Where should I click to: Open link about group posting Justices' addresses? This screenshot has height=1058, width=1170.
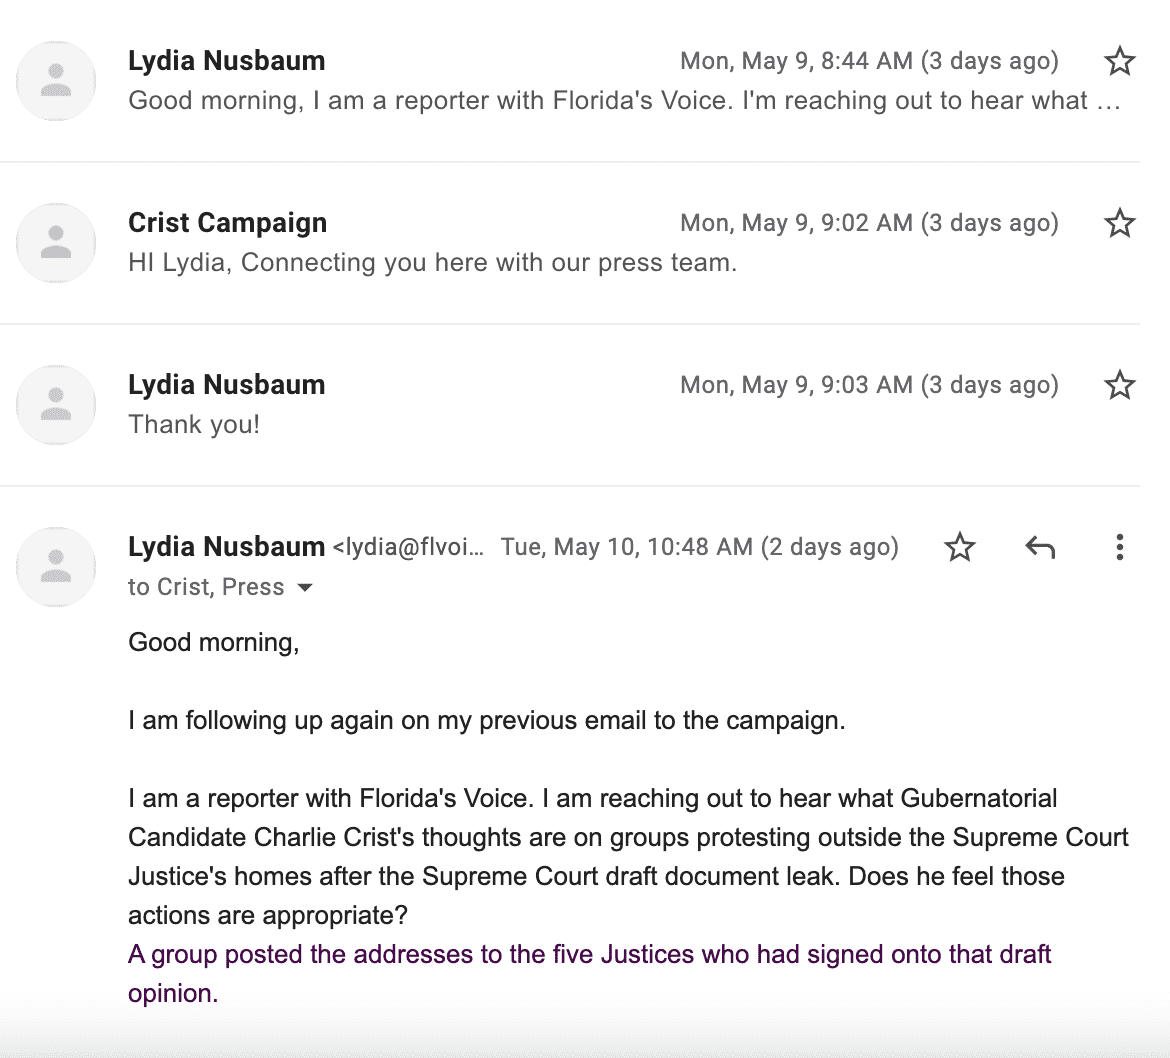click(x=589, y=974)
